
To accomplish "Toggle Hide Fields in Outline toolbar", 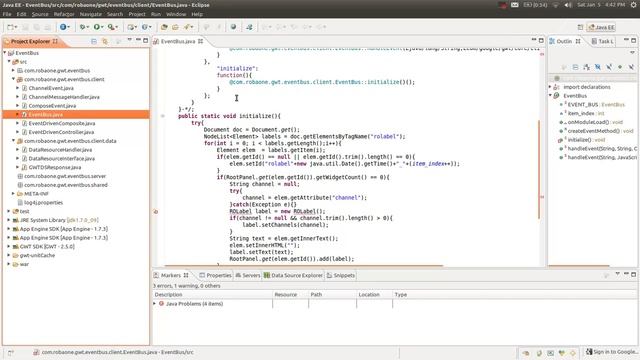I will [598, 67].
